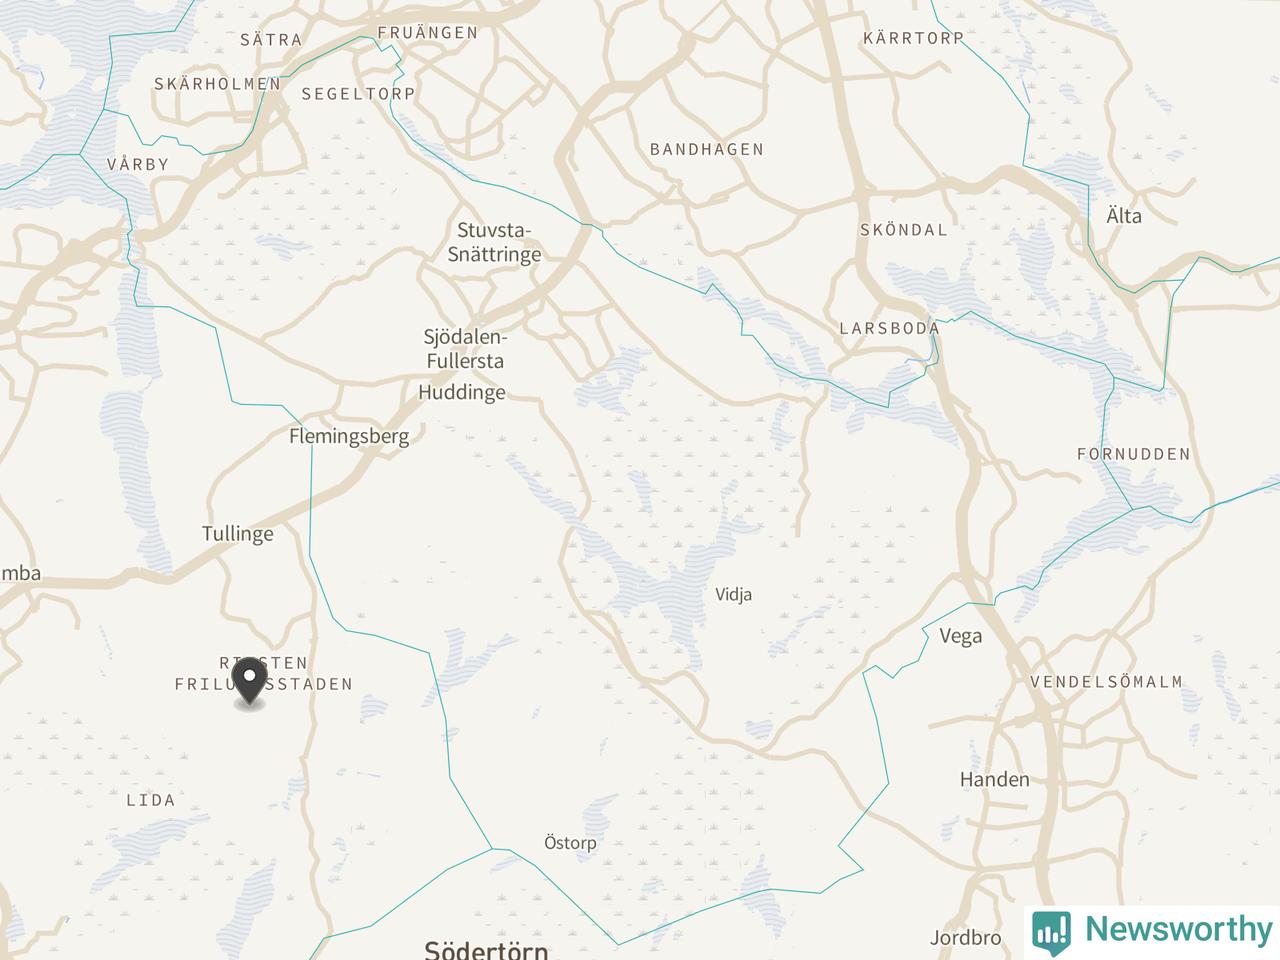The image size is (1280, 960).
Task: Click the Newsworthy chart logo icon
Action: coord(1052,929)
